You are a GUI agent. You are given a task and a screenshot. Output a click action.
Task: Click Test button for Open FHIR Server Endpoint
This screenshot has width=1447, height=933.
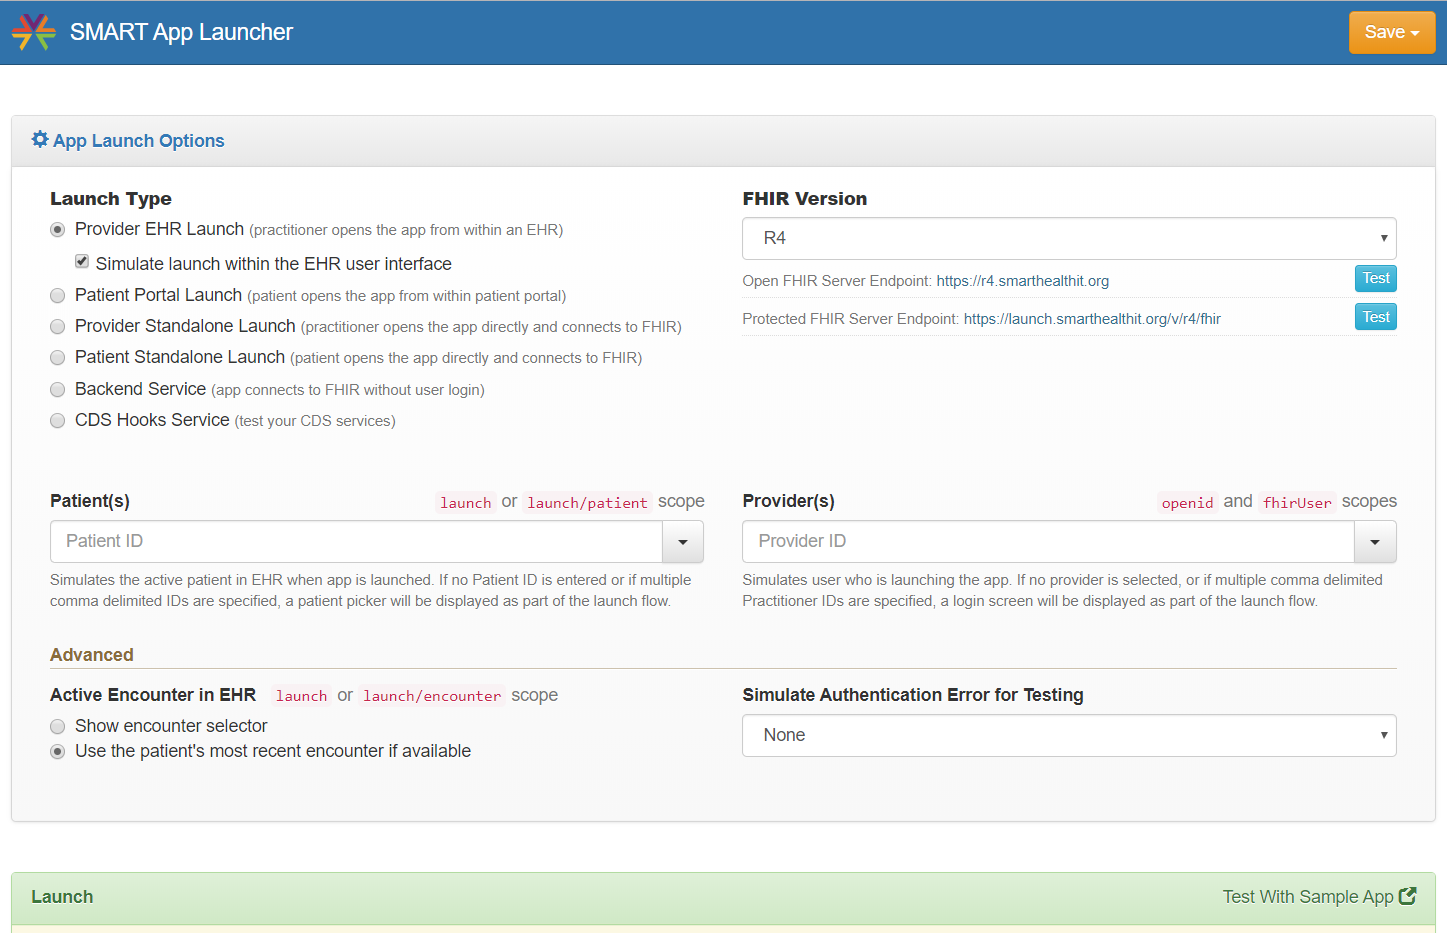(x=1376, y=279)
